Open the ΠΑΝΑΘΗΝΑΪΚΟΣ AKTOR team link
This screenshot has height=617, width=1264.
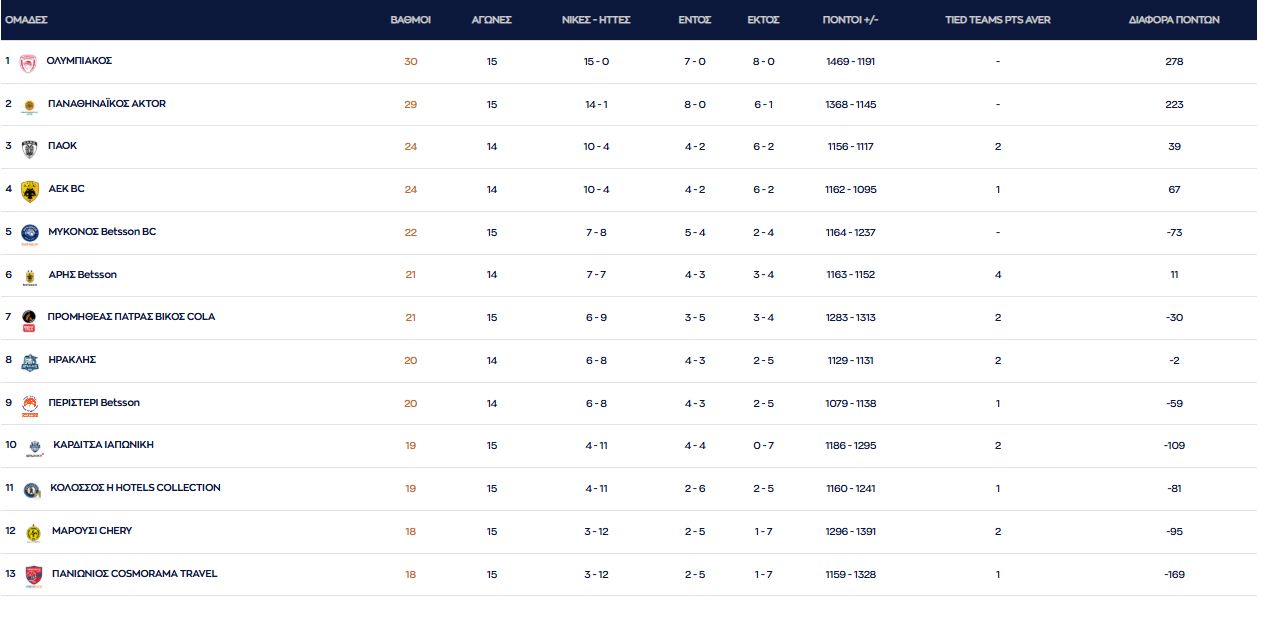pyautogui.click(x=107, y=104)
